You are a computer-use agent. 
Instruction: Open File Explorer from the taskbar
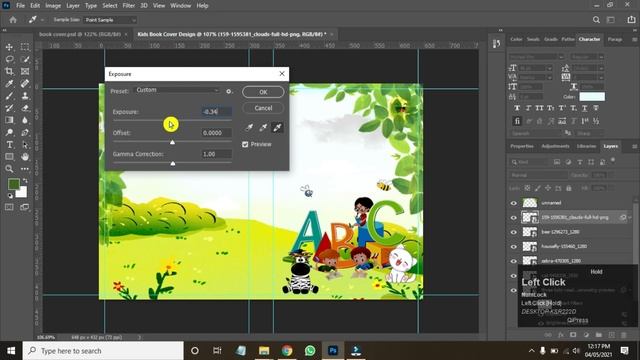coord(264,351)
